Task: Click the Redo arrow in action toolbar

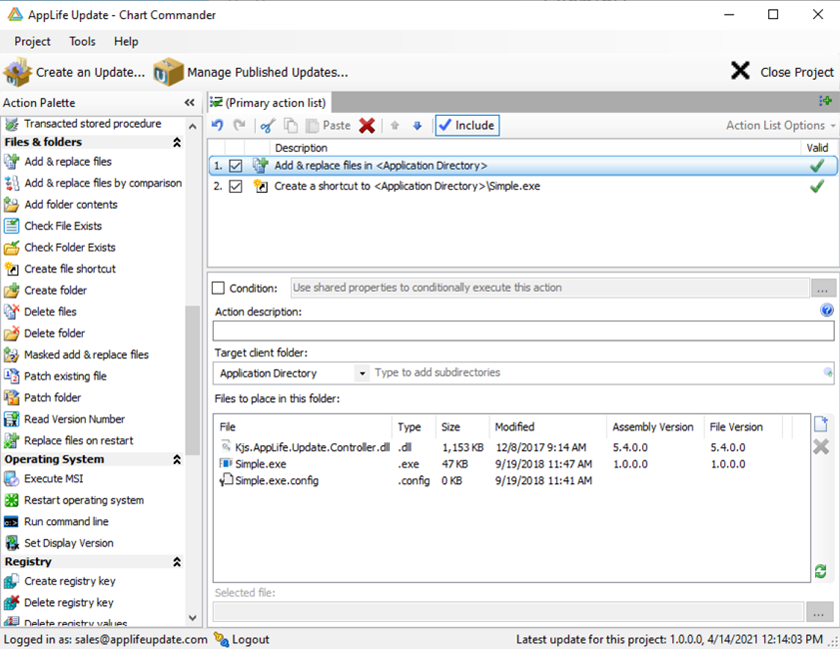Action: 239,125
